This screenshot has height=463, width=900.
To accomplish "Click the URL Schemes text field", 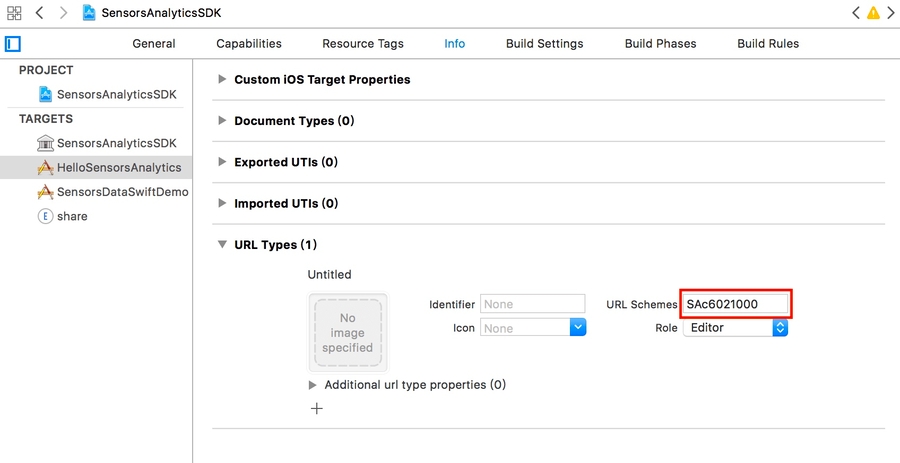I will pos(736,304).
